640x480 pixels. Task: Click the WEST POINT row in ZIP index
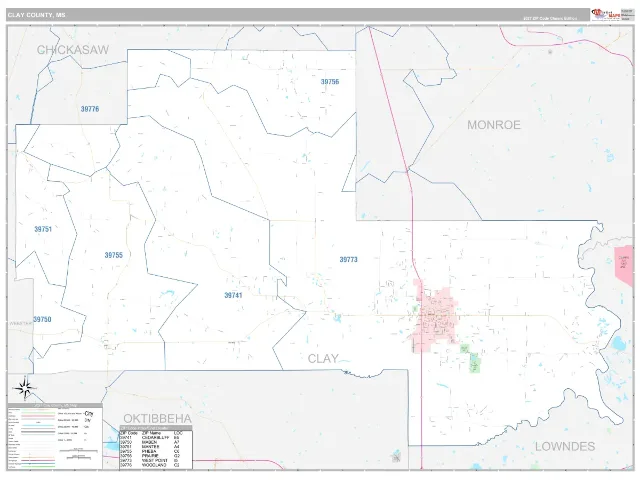(x=156, y=460)
